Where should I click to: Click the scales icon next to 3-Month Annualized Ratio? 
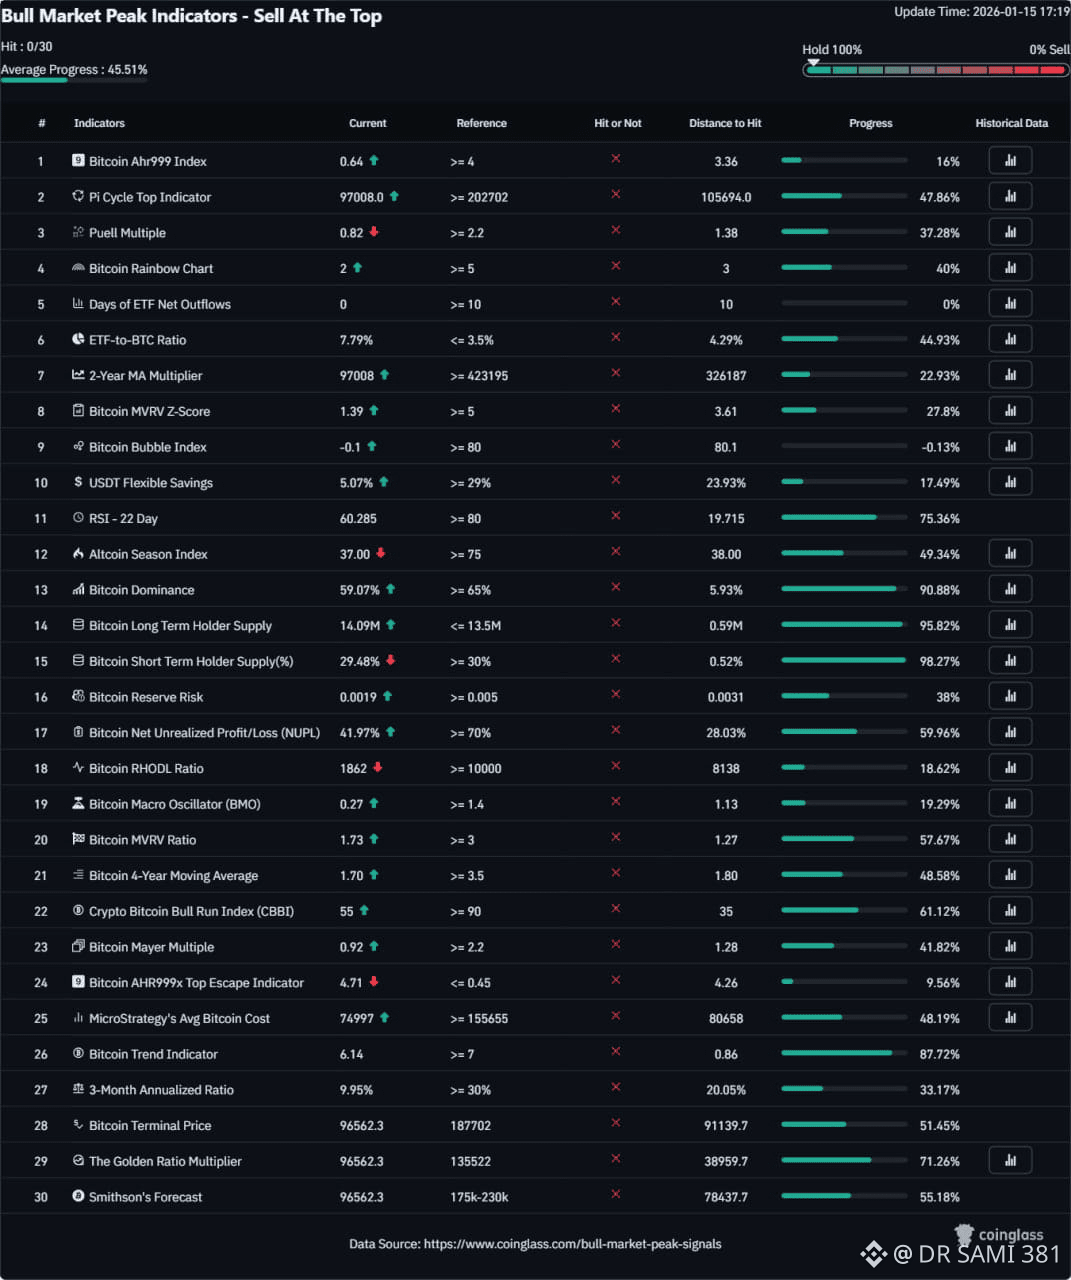point(78,1089)
